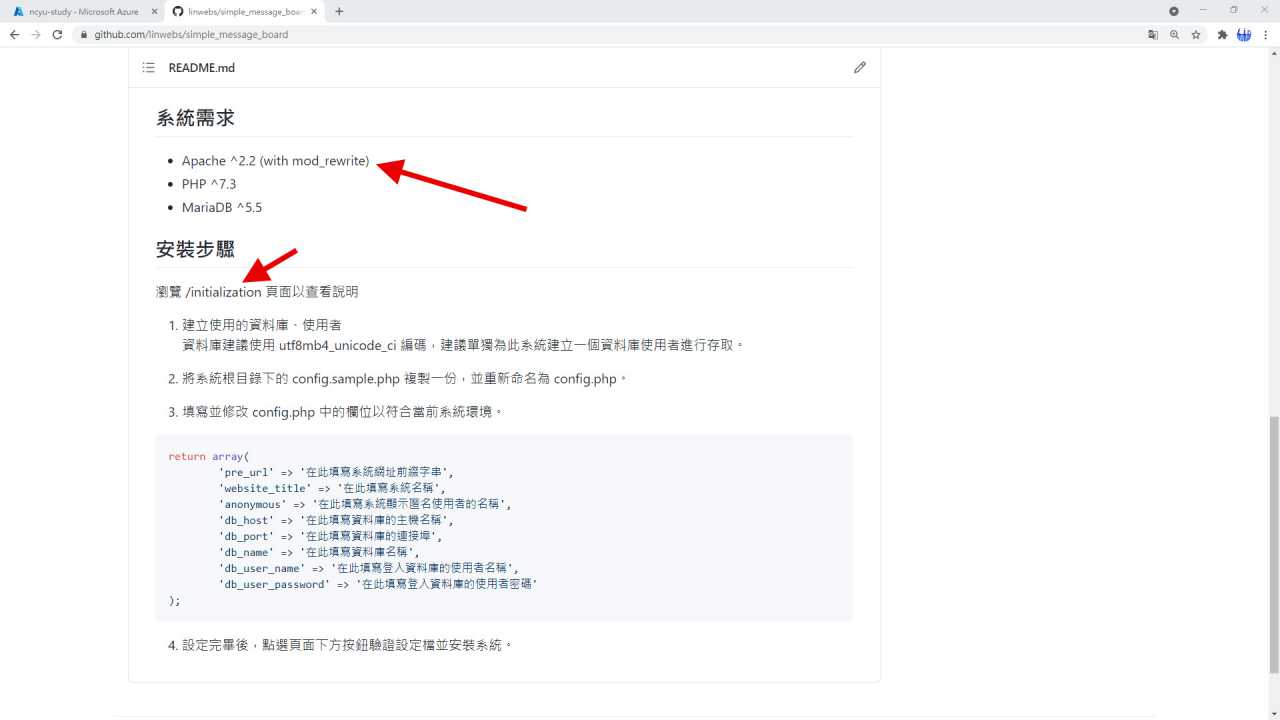Click the translate page icon

pyautogui.click(x=1153, y=34)
